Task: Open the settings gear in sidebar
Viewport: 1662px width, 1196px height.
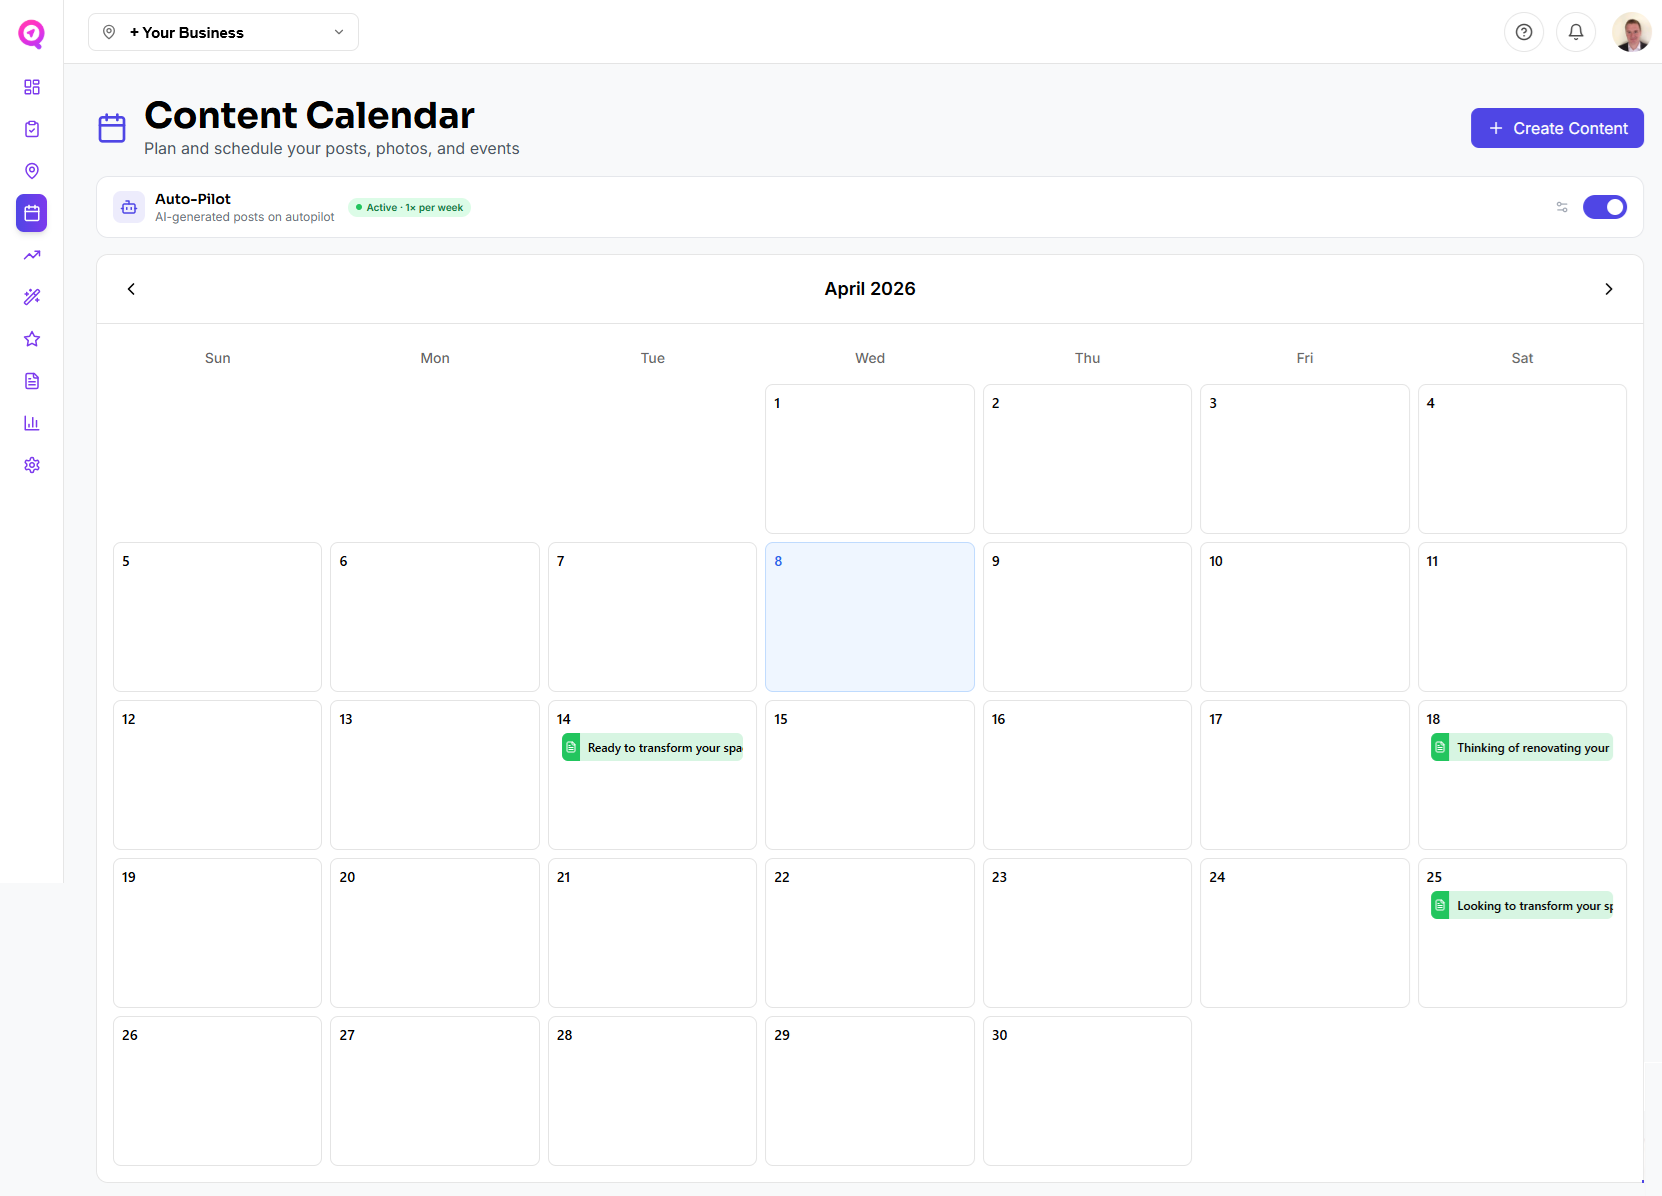Action: point(32,465)
